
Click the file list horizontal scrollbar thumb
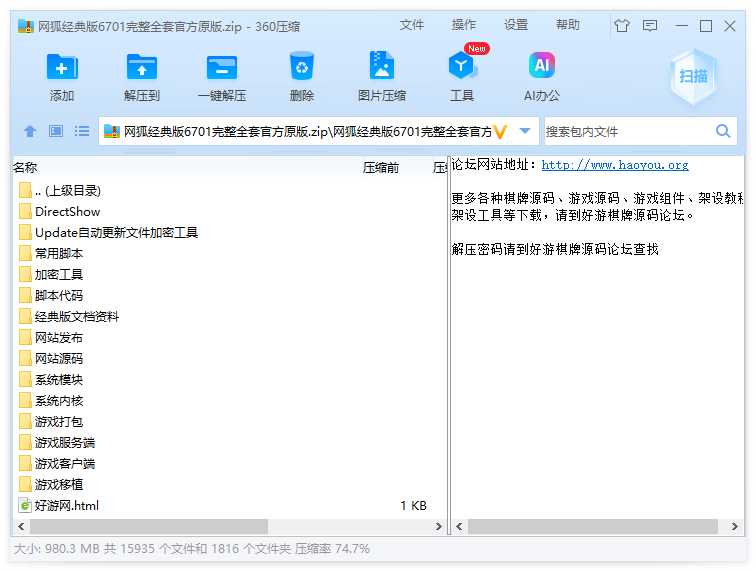149,526
